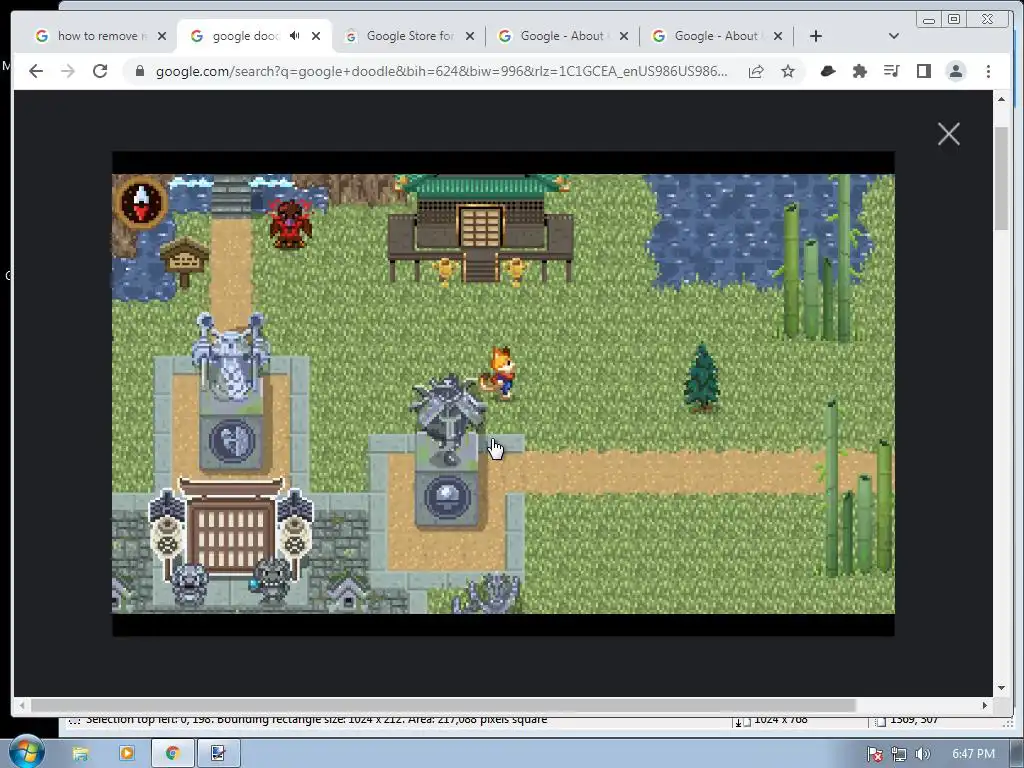Click the vertical scrollbar up arrow
Screen dimensions: 1024x768
[1001, 99]
